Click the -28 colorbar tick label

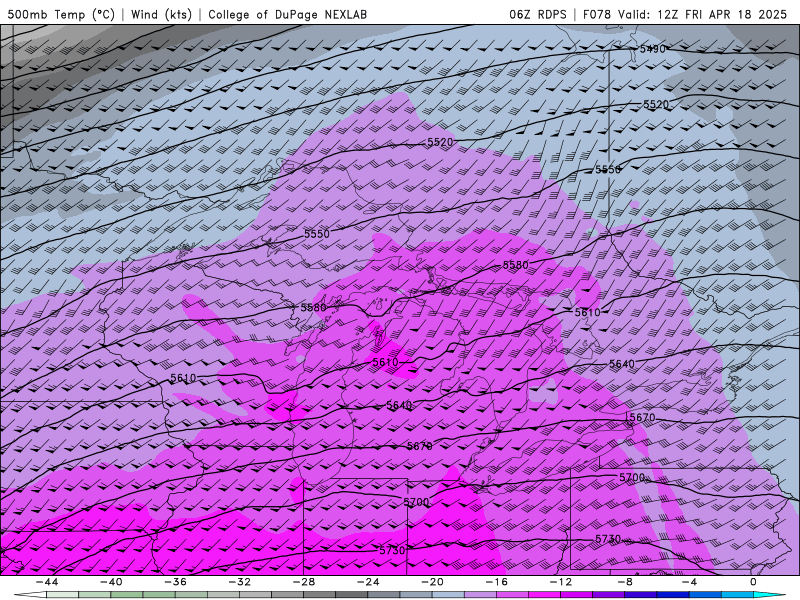(304, 582)
